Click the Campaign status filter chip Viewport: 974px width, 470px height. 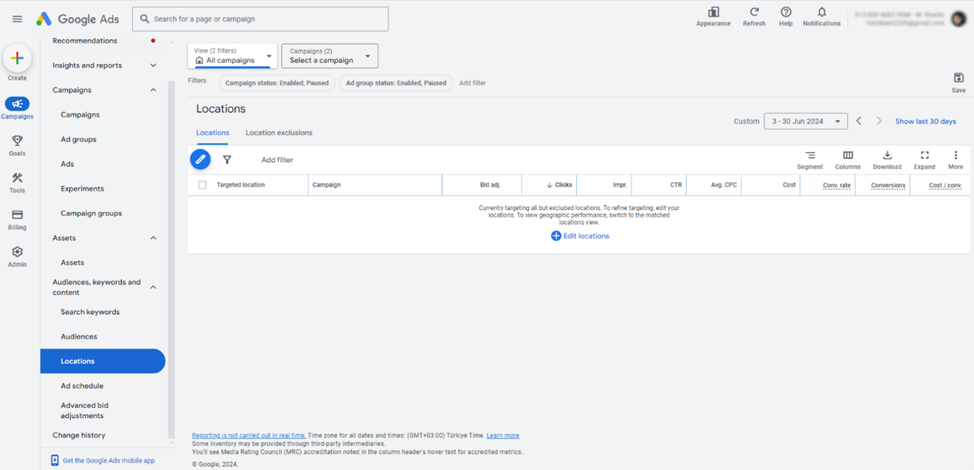[x=276, y=83]
